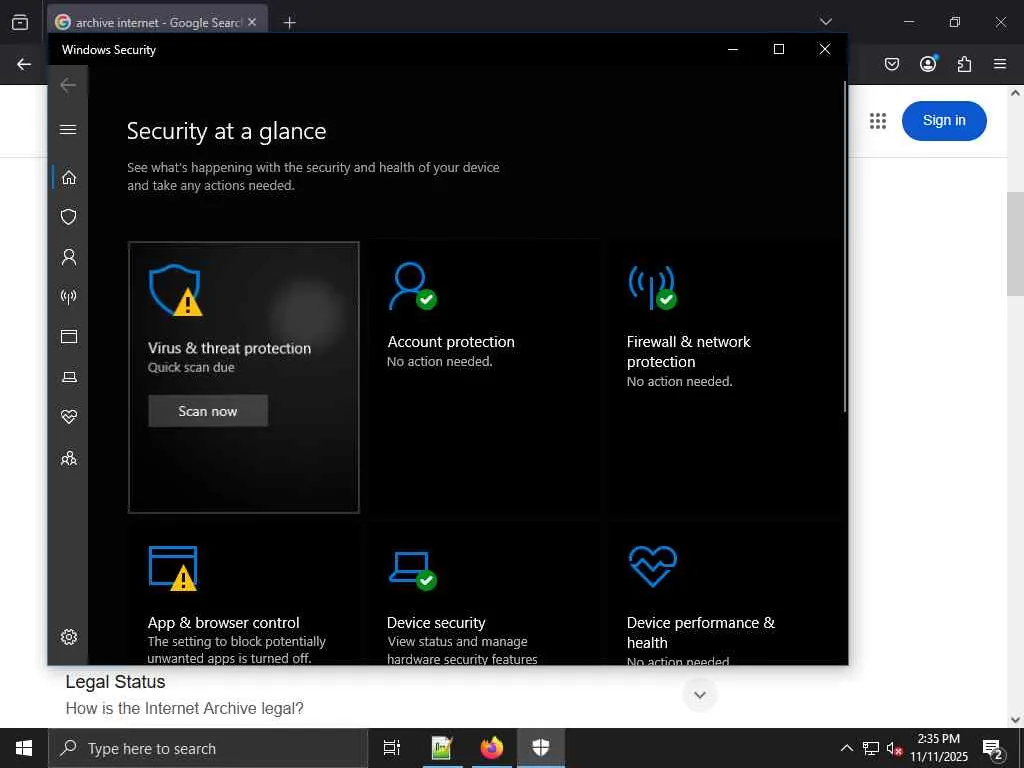Viewport: 1024px width, 768px height.
Task: Expand the Legal Status chevron on Google page
Action: [699, 695]
